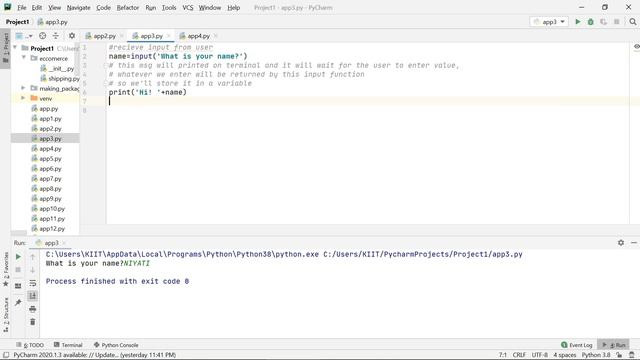This screenshot has width=640, height=360.
Task: Toggle the read-only lock icon in status bar
Action: (x=619, y=355)
